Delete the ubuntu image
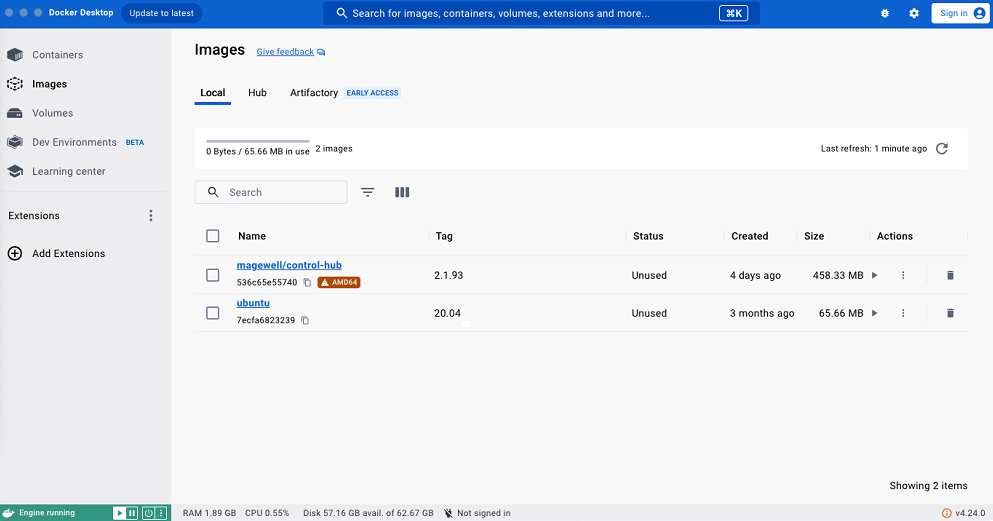The height and width of the screenshot is (521, 993). pyautogui.click(x=950, y=313)
